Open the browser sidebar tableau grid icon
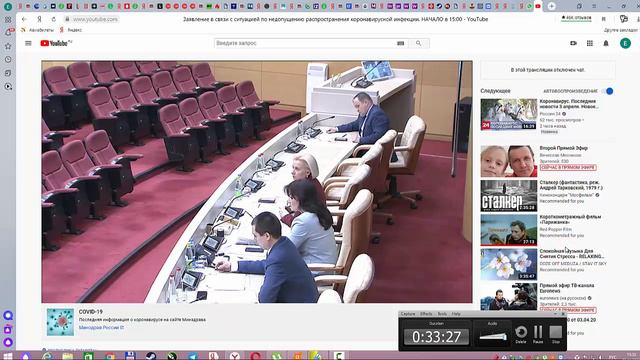Screen dimensions: 640x360 (8, 19)
